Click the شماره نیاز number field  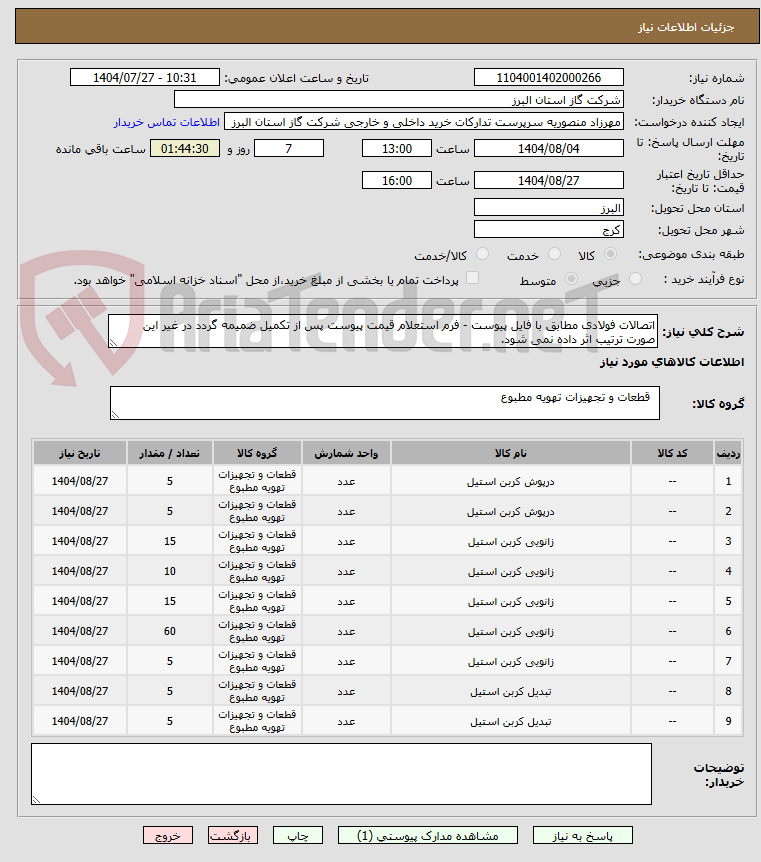pos(549,78)
